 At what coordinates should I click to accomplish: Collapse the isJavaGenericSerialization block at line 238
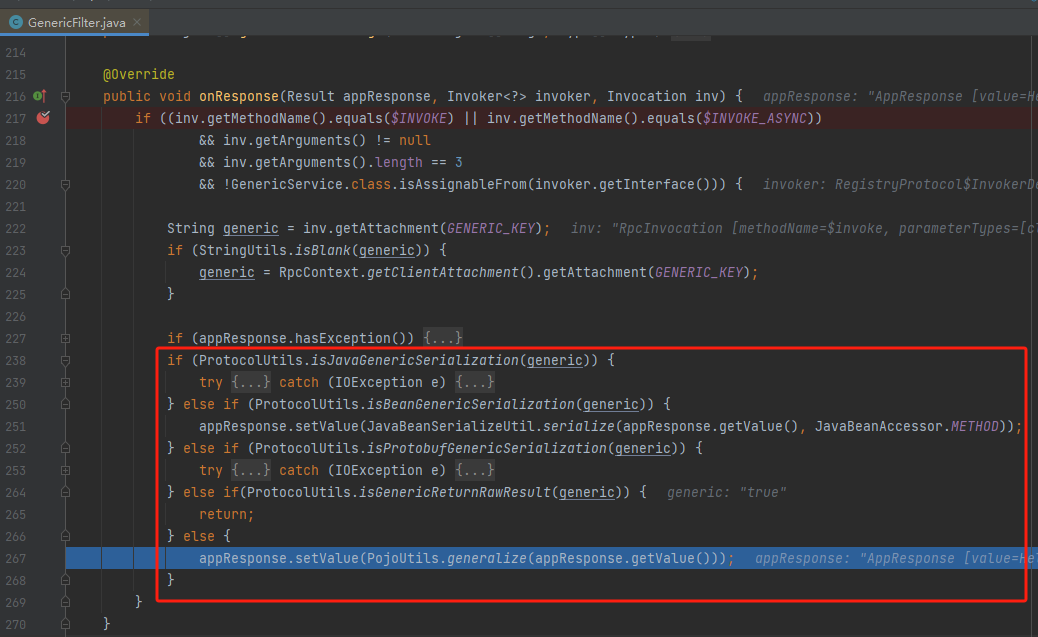tap(66, 360)
